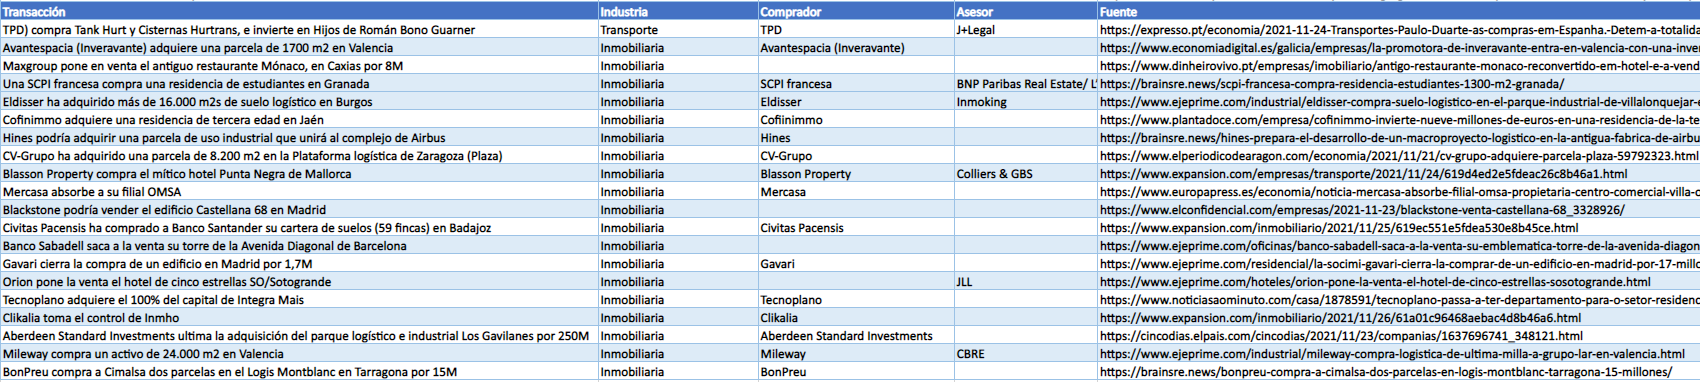Click the Eldisser buyer cell
Viewport: 1700px width, 382px height.
pos(856,102)
